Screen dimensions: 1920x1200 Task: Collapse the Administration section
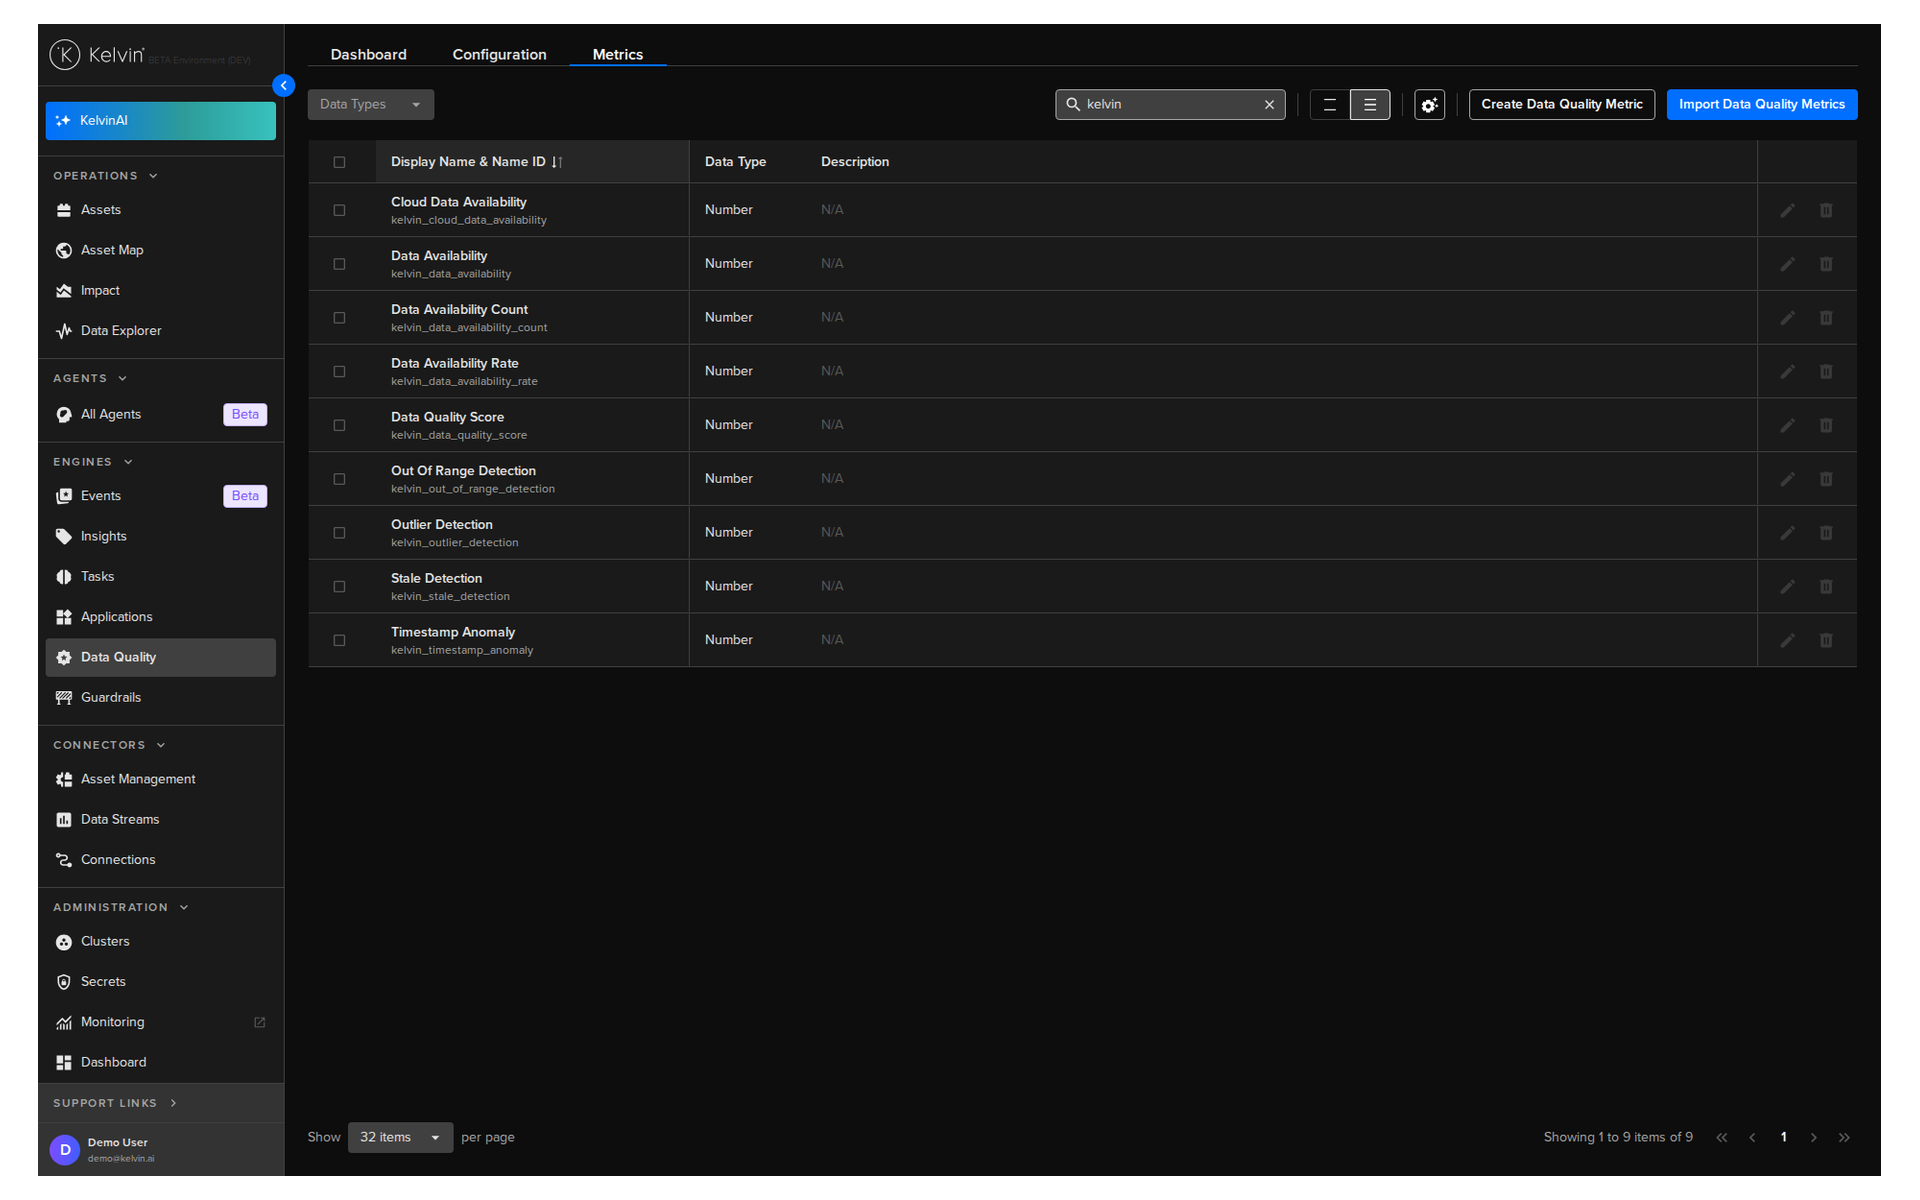121,908
